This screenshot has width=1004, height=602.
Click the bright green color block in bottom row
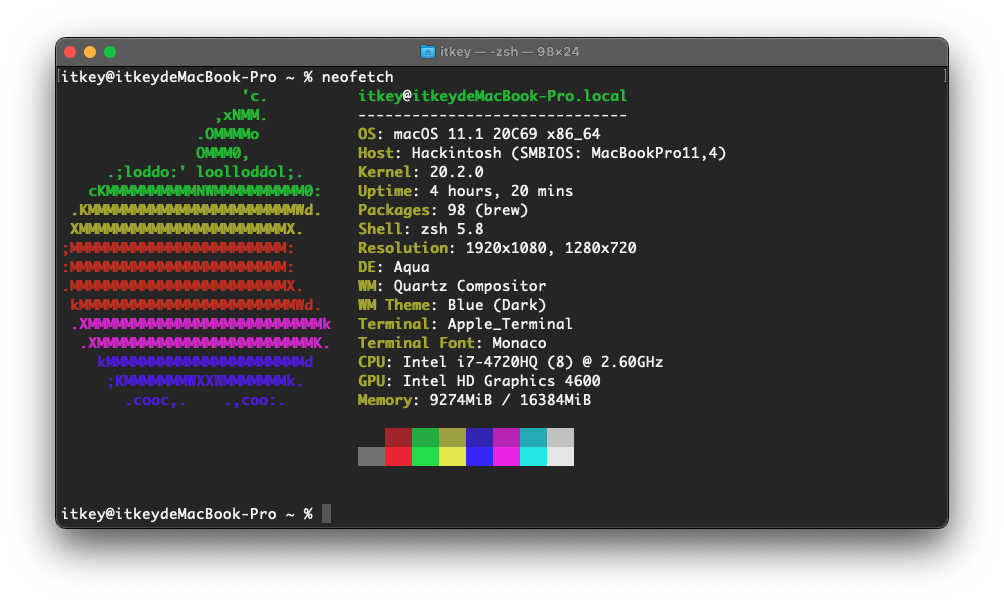click(425, 457)
